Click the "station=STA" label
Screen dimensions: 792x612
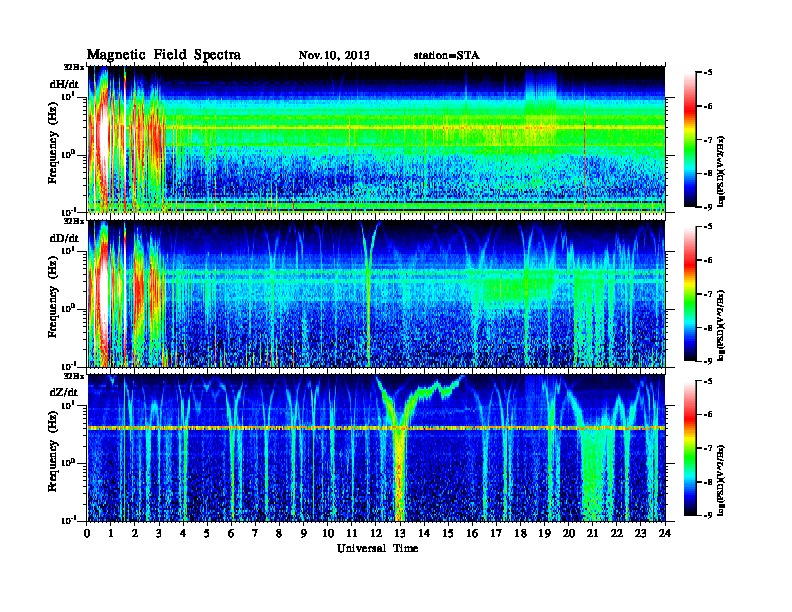click(447, 55)
